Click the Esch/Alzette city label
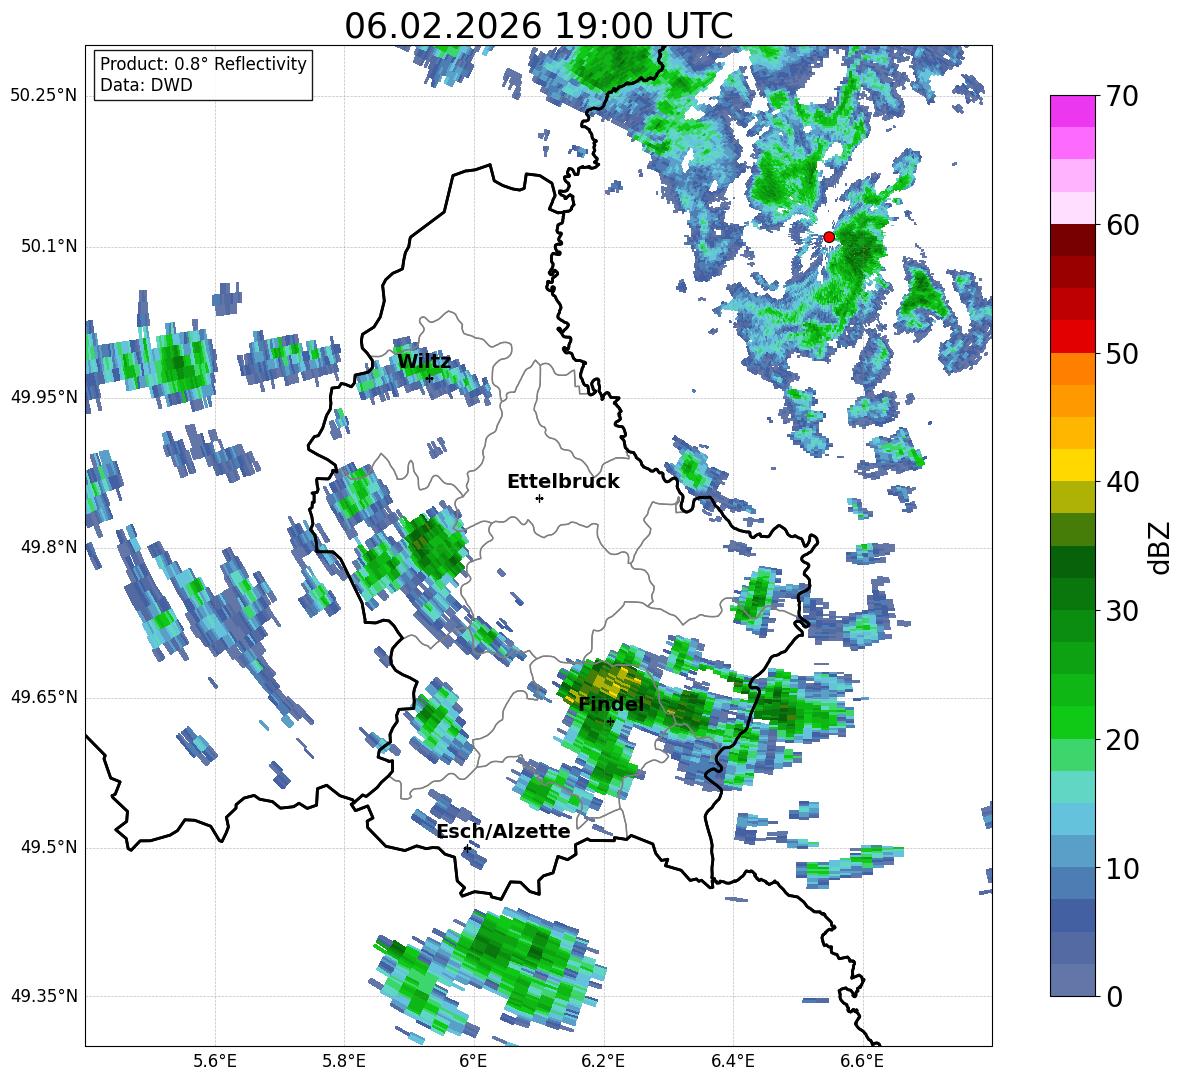Image resolution: width=1184 pixels, height=1081 pixels. point(504,832)
